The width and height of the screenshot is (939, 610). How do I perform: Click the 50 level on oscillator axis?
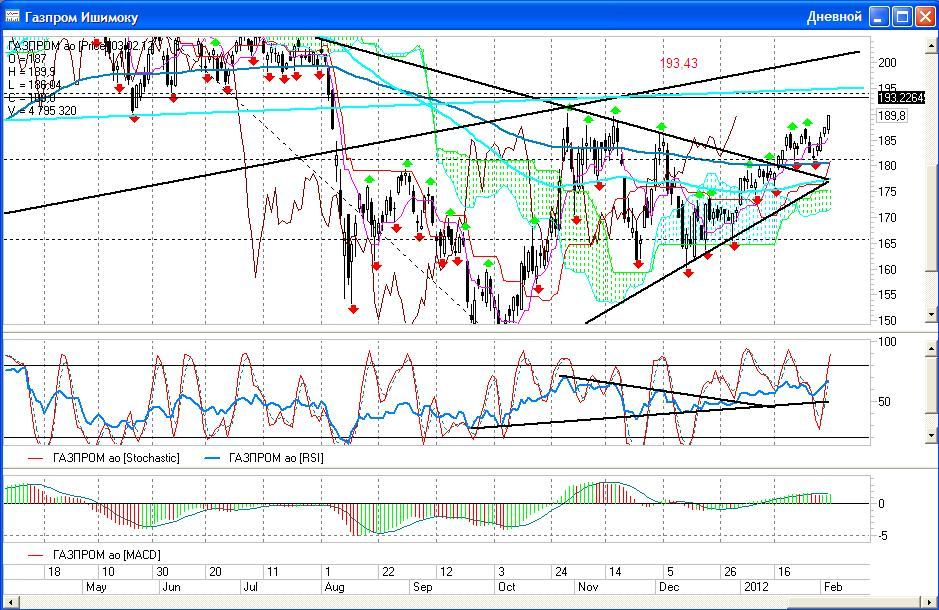point(884,402)
